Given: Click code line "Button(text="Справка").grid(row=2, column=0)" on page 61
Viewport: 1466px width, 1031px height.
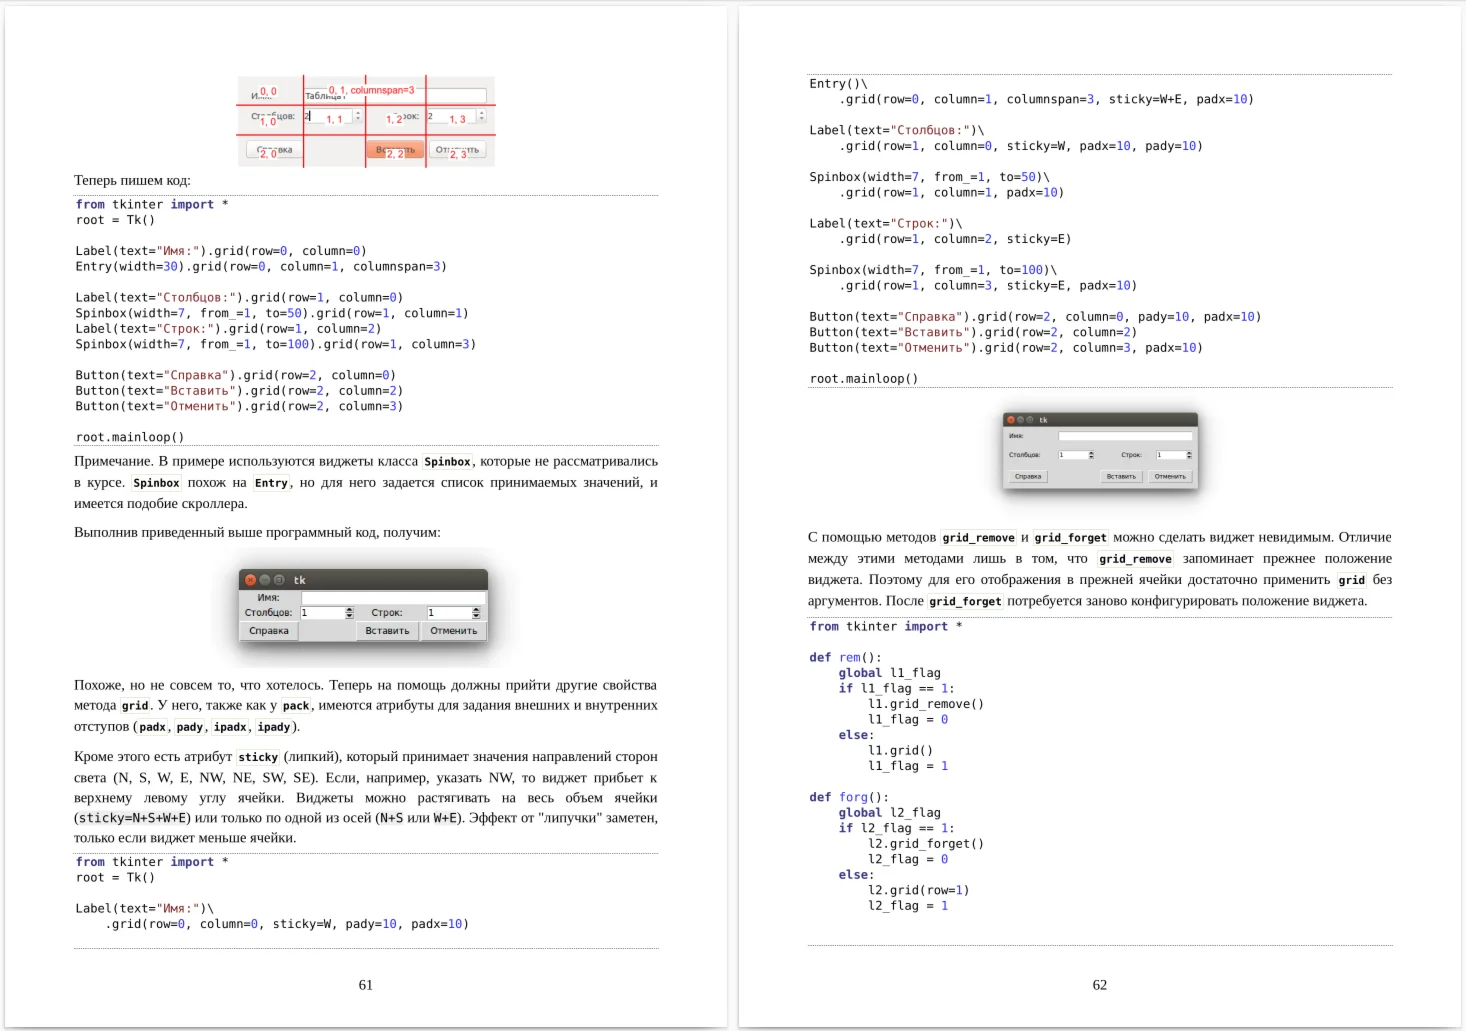Looking at the screenshot, I should [236, 376].
